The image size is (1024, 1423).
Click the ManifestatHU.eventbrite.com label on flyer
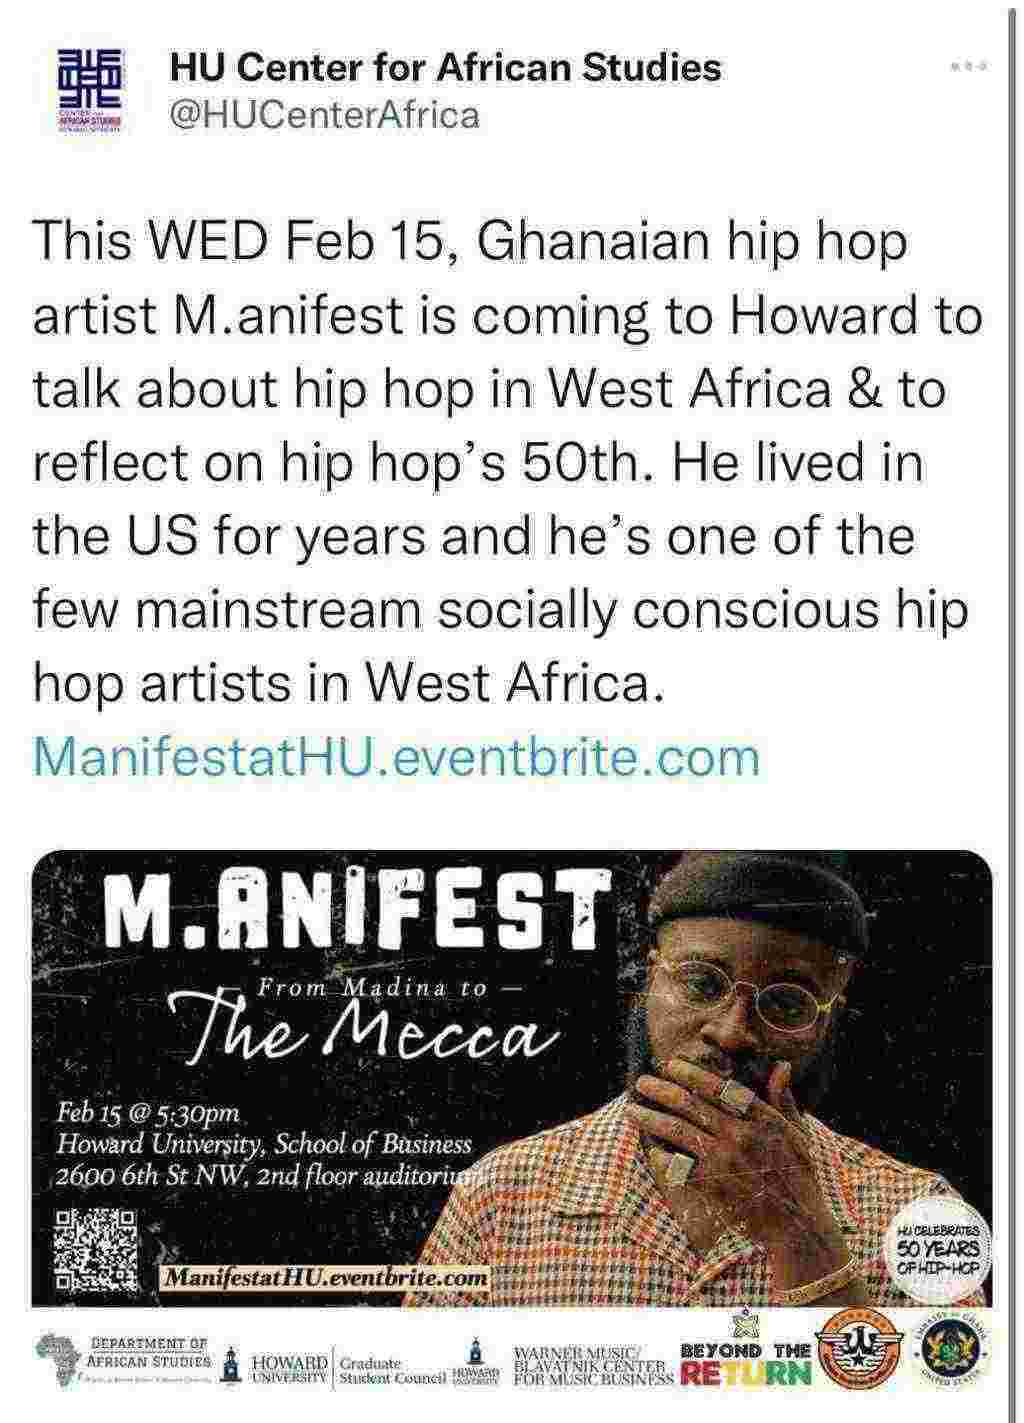(x=326, y=1279)
